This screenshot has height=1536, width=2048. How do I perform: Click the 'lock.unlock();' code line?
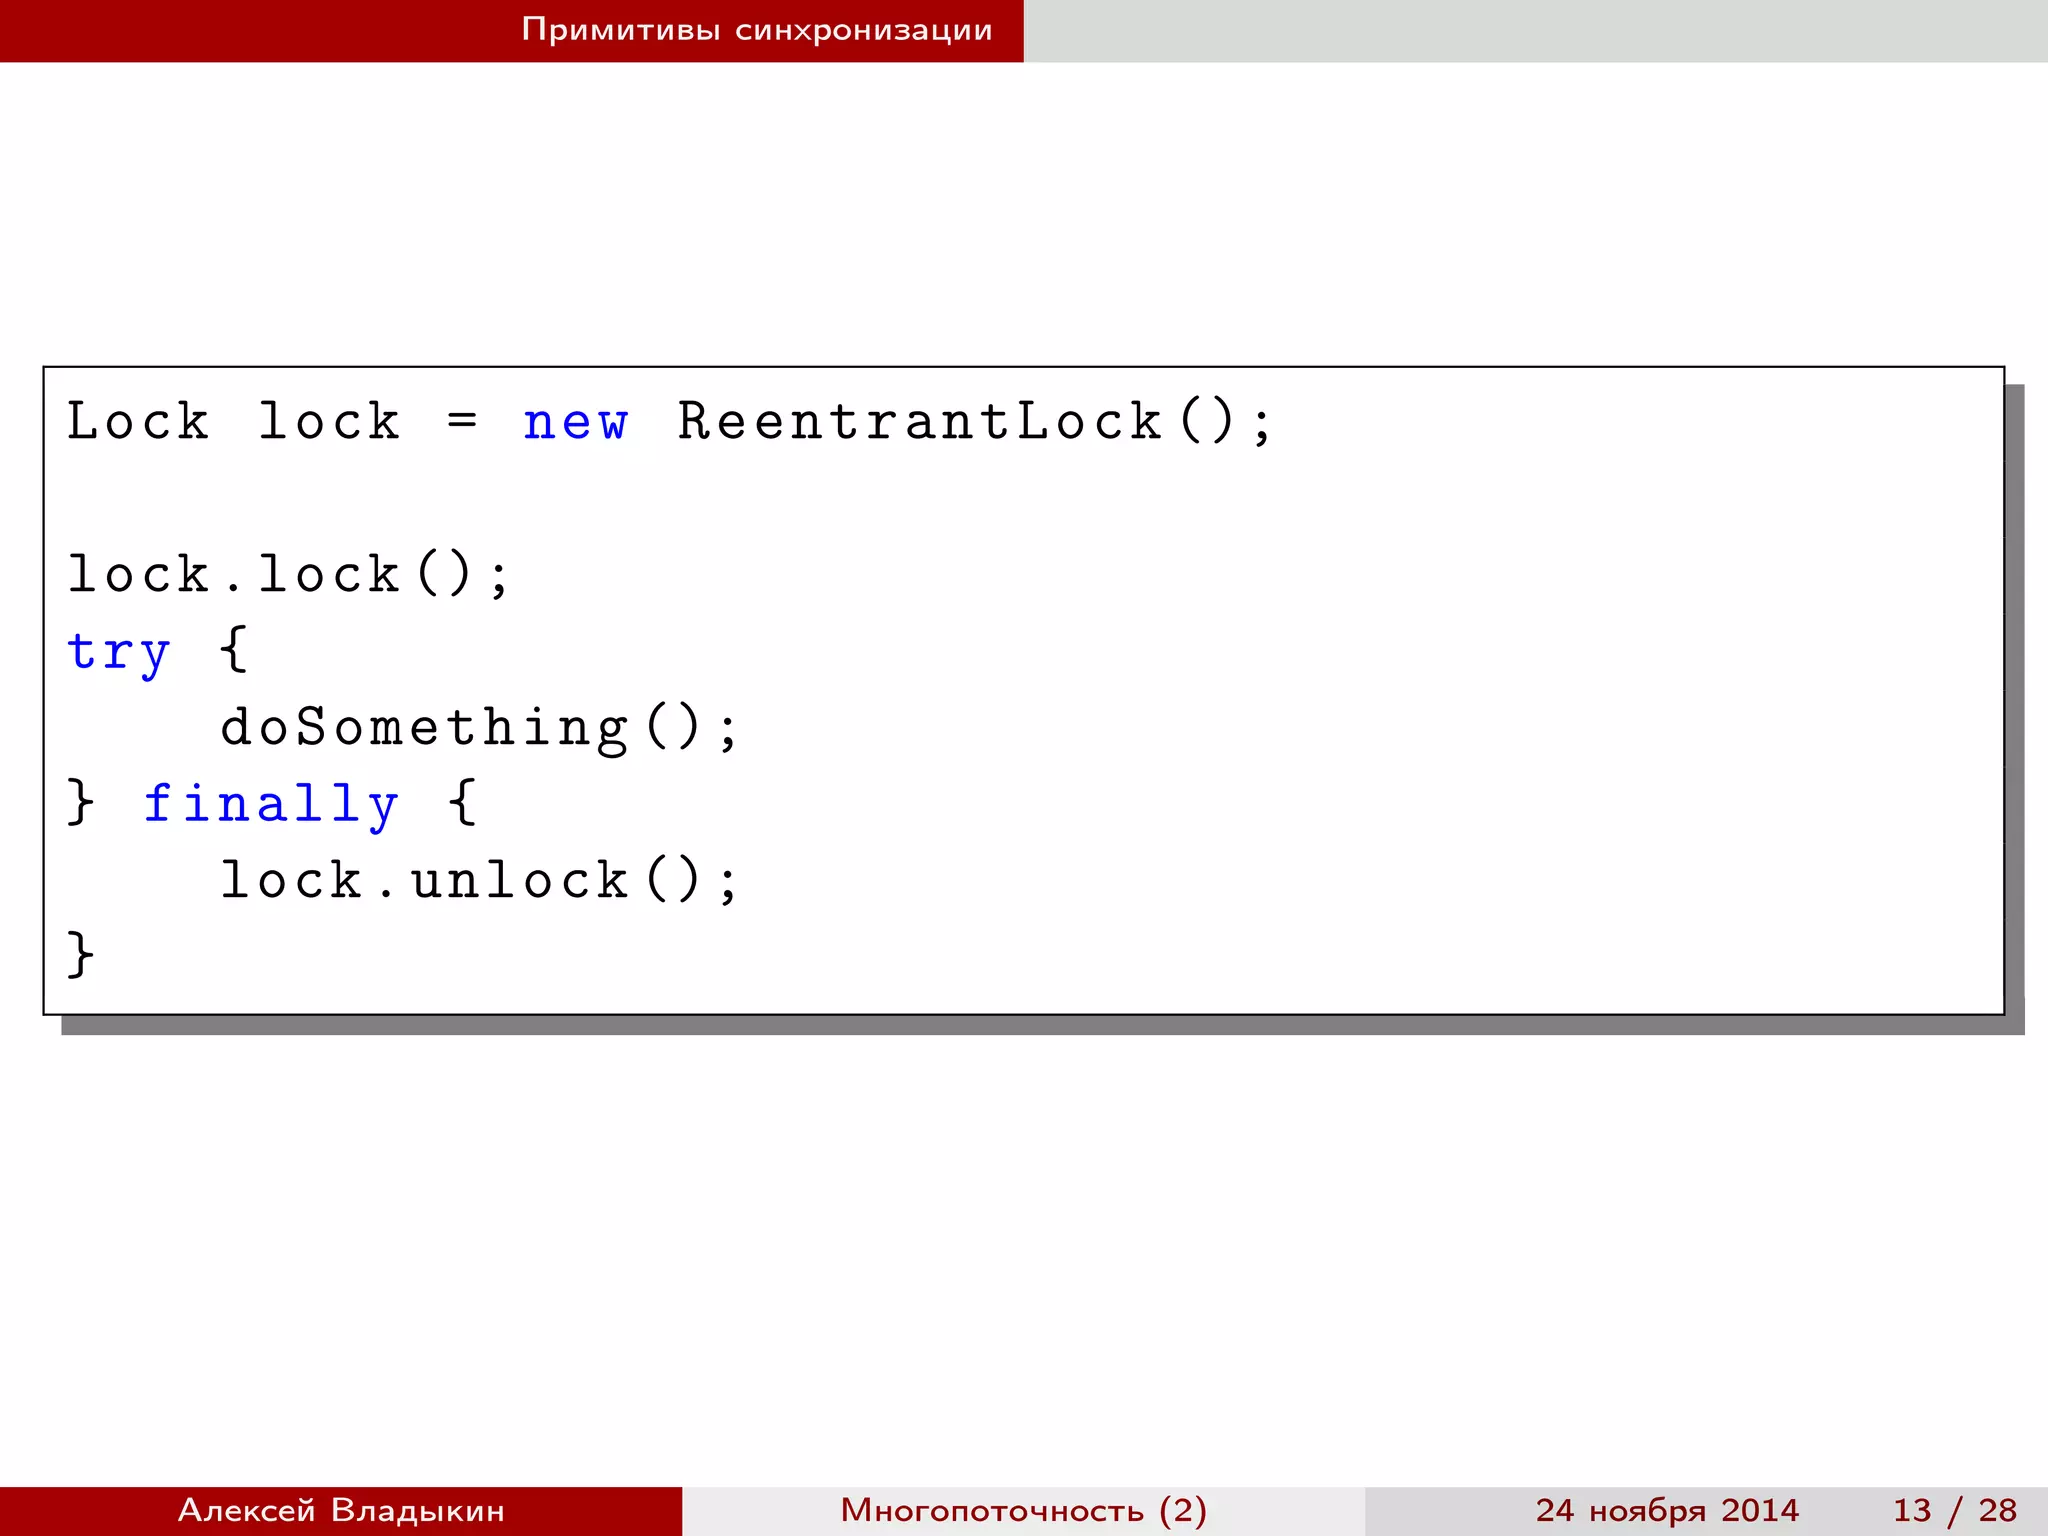point(479,880)
